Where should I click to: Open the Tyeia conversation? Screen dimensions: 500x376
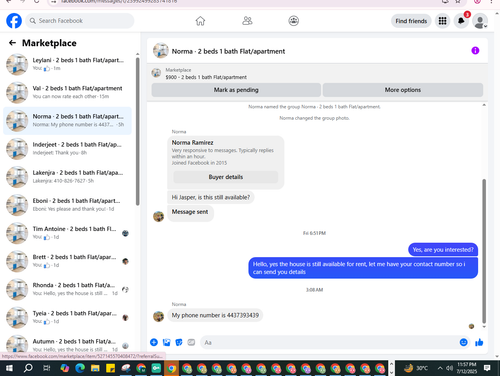click(x=68, y=318)
